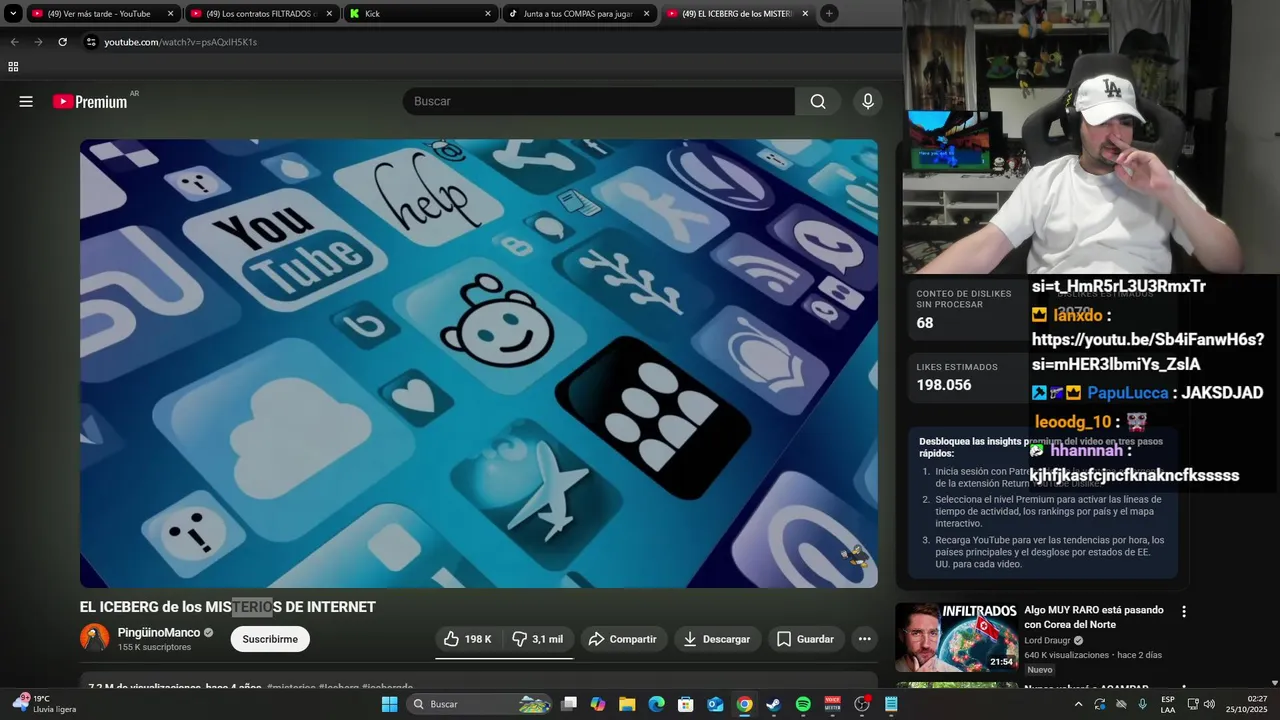The height and width of the screenshot is (720, 1280).
Task: Open the browser apps grid shortcut
Action: point(13,67)
